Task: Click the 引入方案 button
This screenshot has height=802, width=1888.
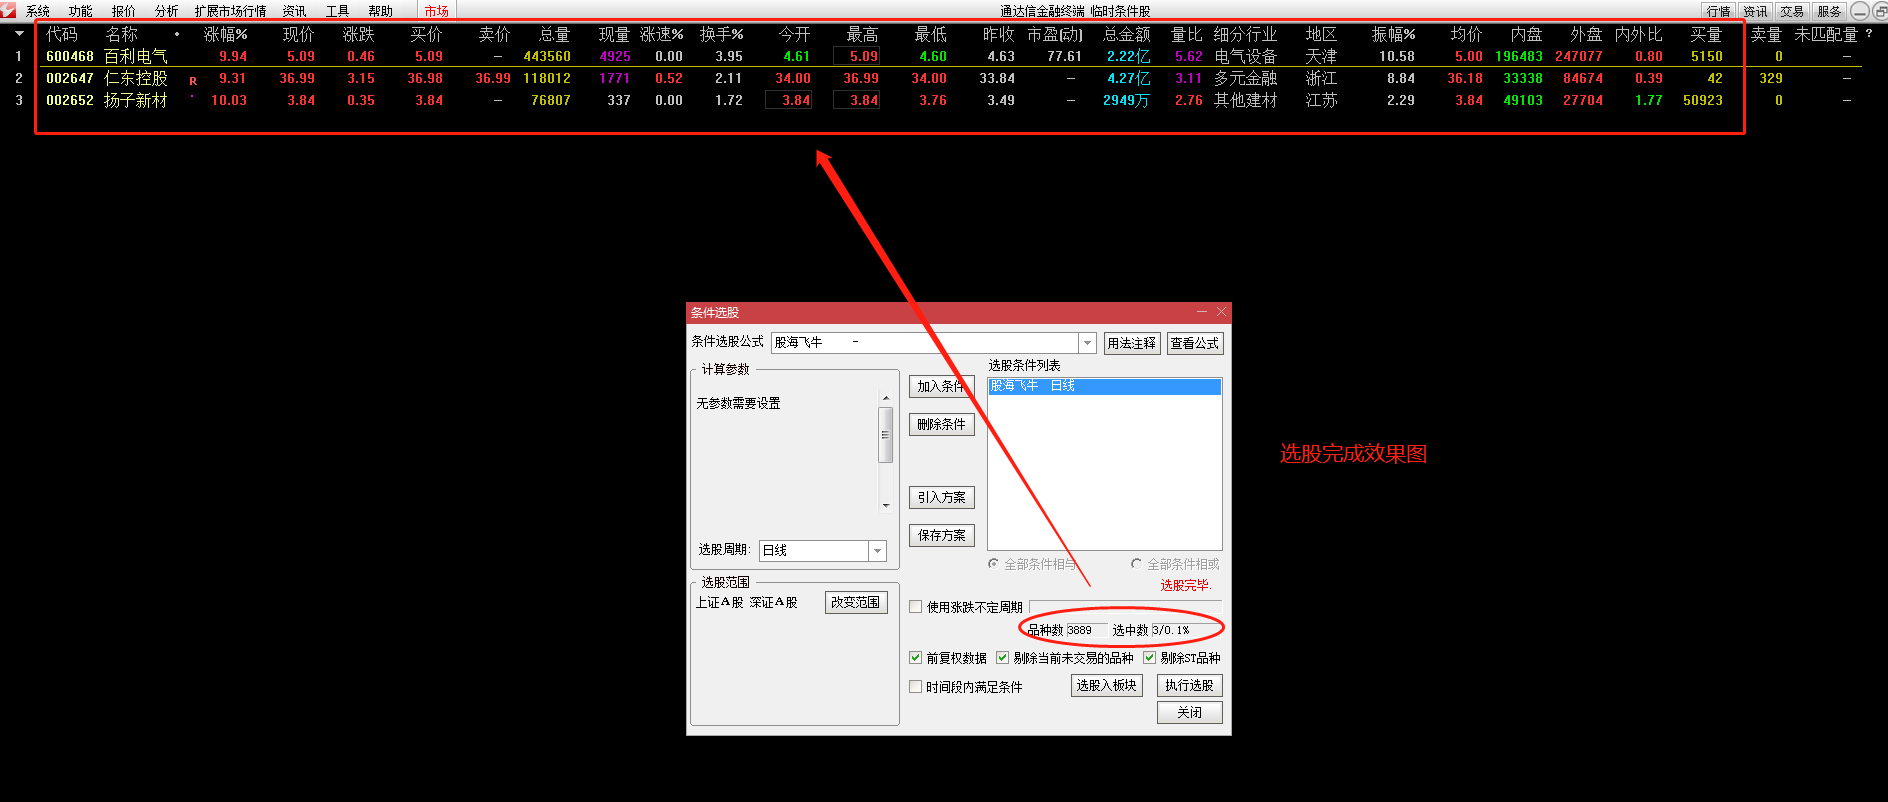Action: [x=942, y=497]
